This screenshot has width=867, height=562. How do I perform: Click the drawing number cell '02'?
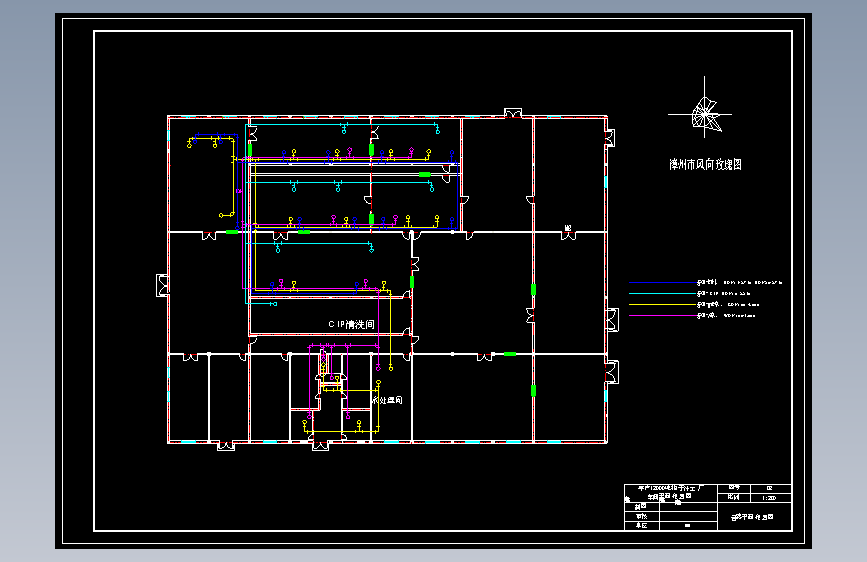click(x=769, y=488)
